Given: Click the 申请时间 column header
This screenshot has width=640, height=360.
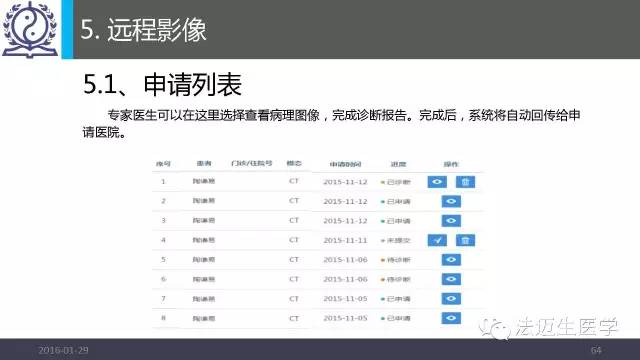Looking at the screenshot, I should tap(345, 164).
